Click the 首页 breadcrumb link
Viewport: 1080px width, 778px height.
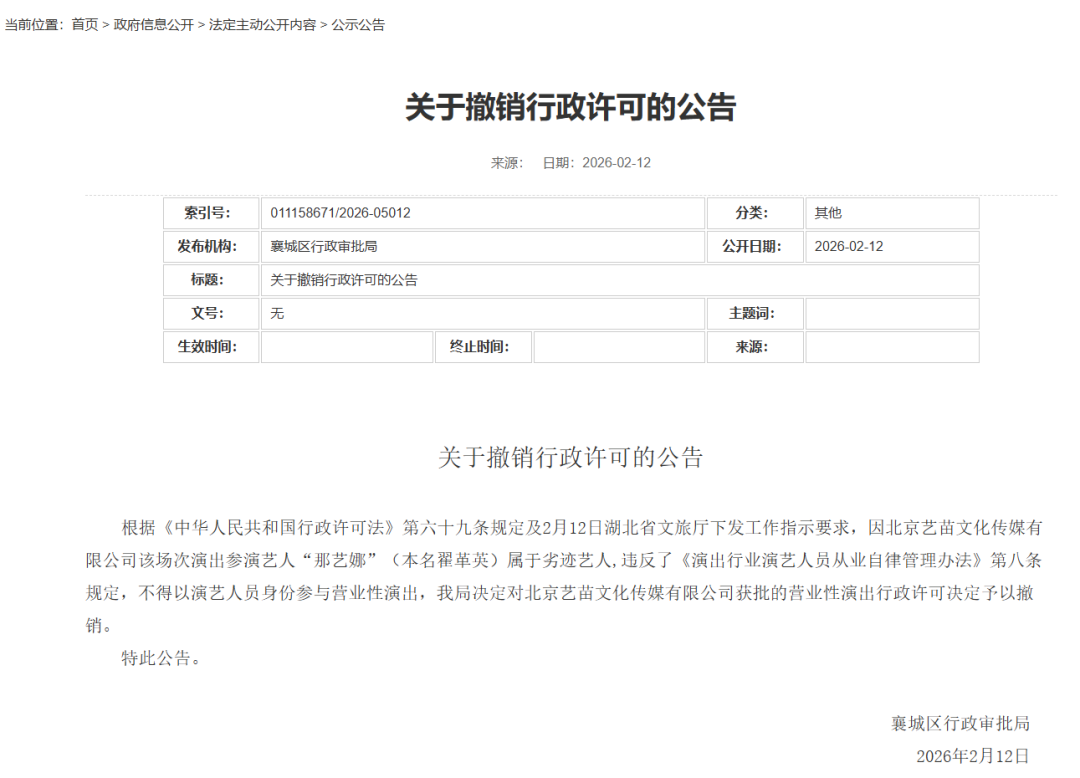[84, 25]
